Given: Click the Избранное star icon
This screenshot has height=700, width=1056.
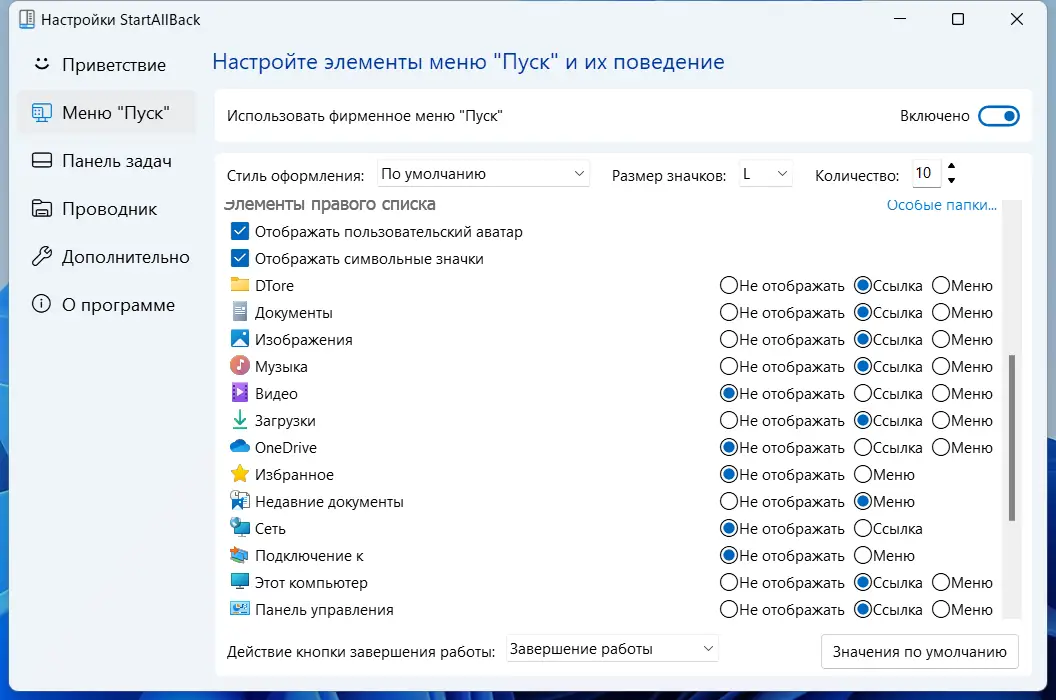Looking at the screenshot, I should coord(240,474).
